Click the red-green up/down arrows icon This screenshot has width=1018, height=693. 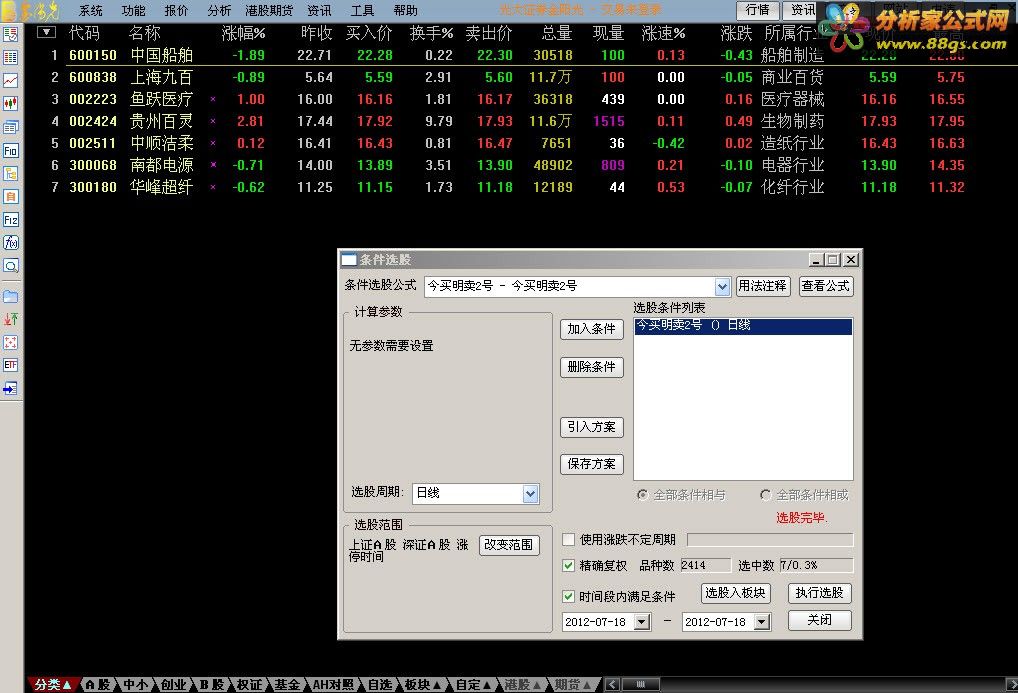coord(10,319)
